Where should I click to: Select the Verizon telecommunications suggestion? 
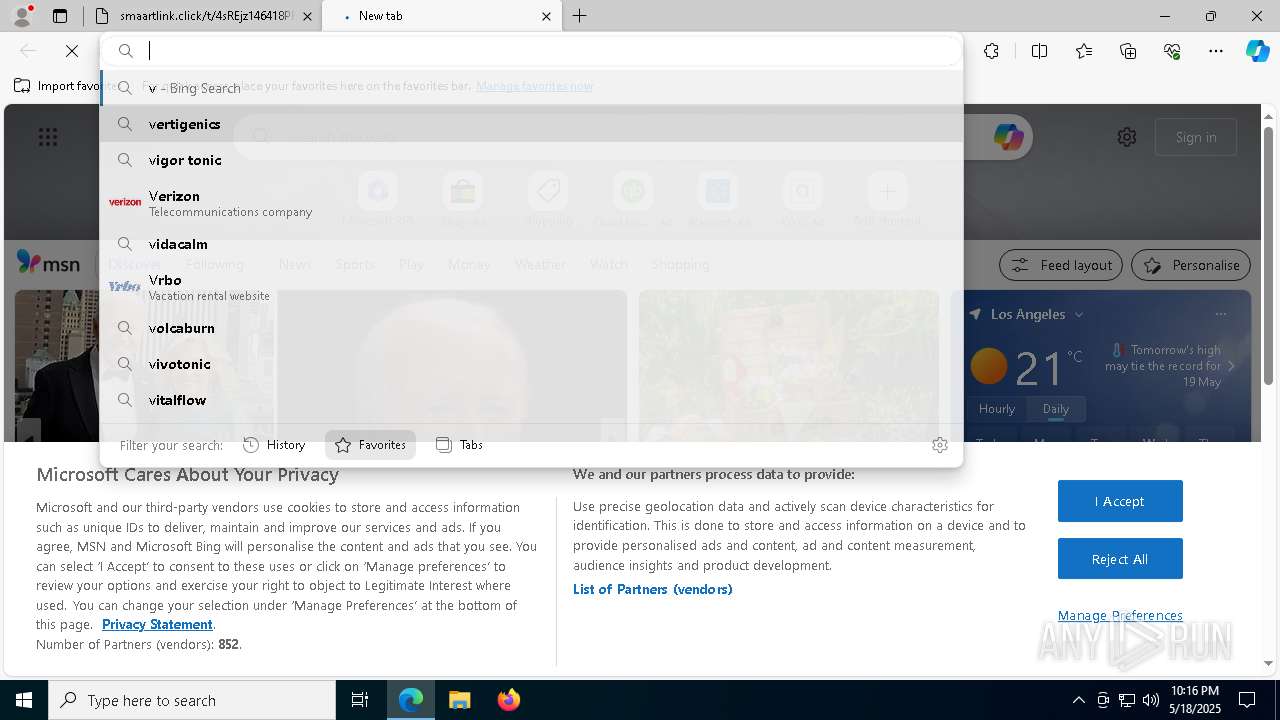(531, 202)
